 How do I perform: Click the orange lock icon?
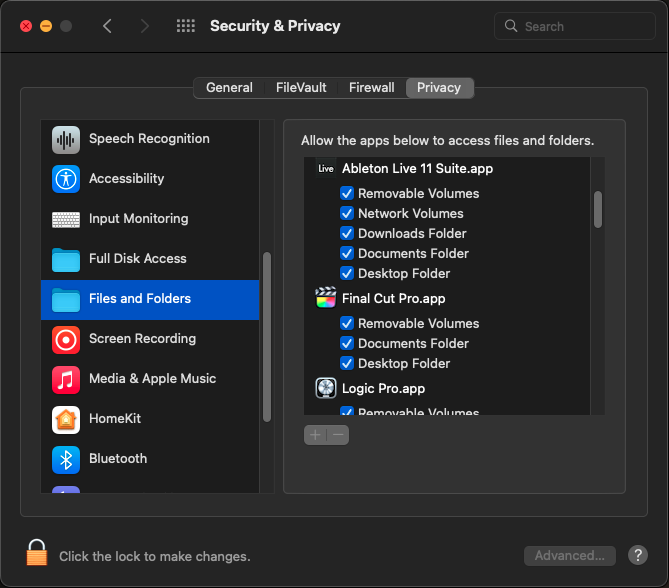pos(37,552)
